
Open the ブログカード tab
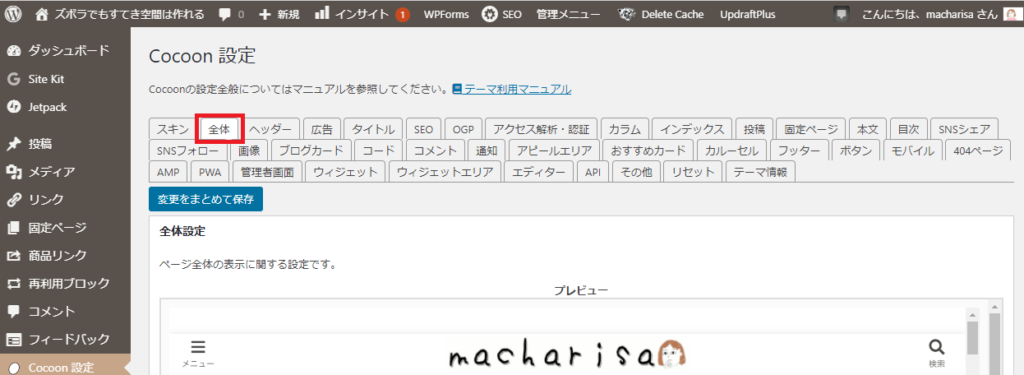(x=311, y=150)
